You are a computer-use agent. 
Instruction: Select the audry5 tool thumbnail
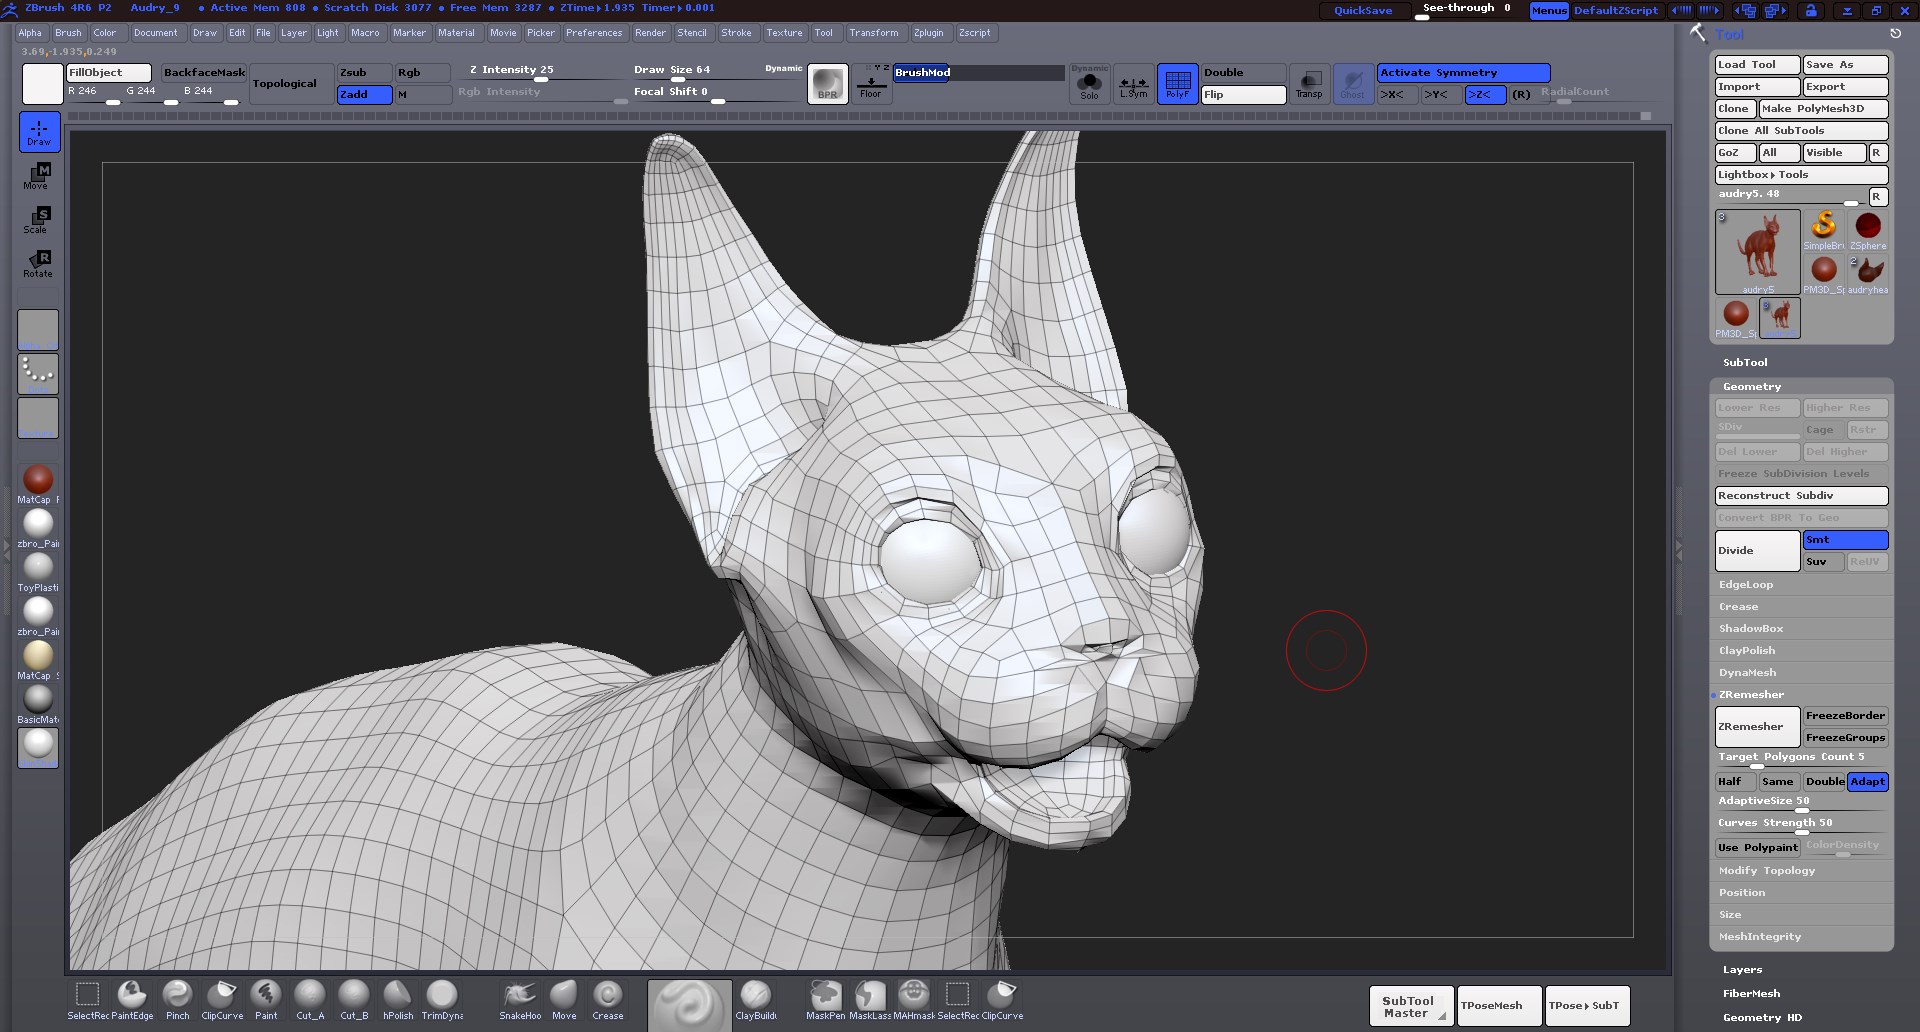click(x=1757, y=250)
